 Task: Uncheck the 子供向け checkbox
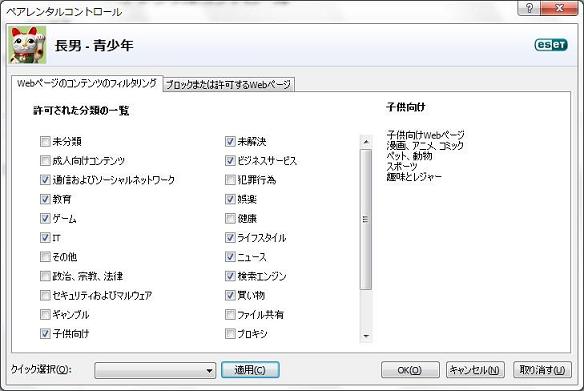coord(45,334)
